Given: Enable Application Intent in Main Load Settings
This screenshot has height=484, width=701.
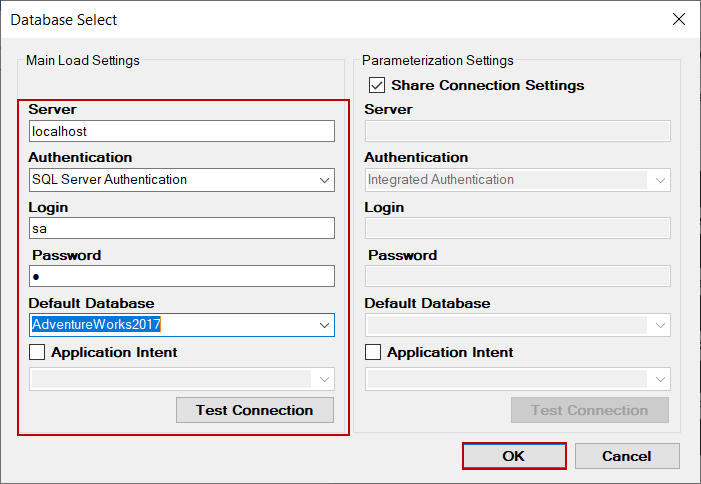Looking at the screenshot, I should pos(38,352).
